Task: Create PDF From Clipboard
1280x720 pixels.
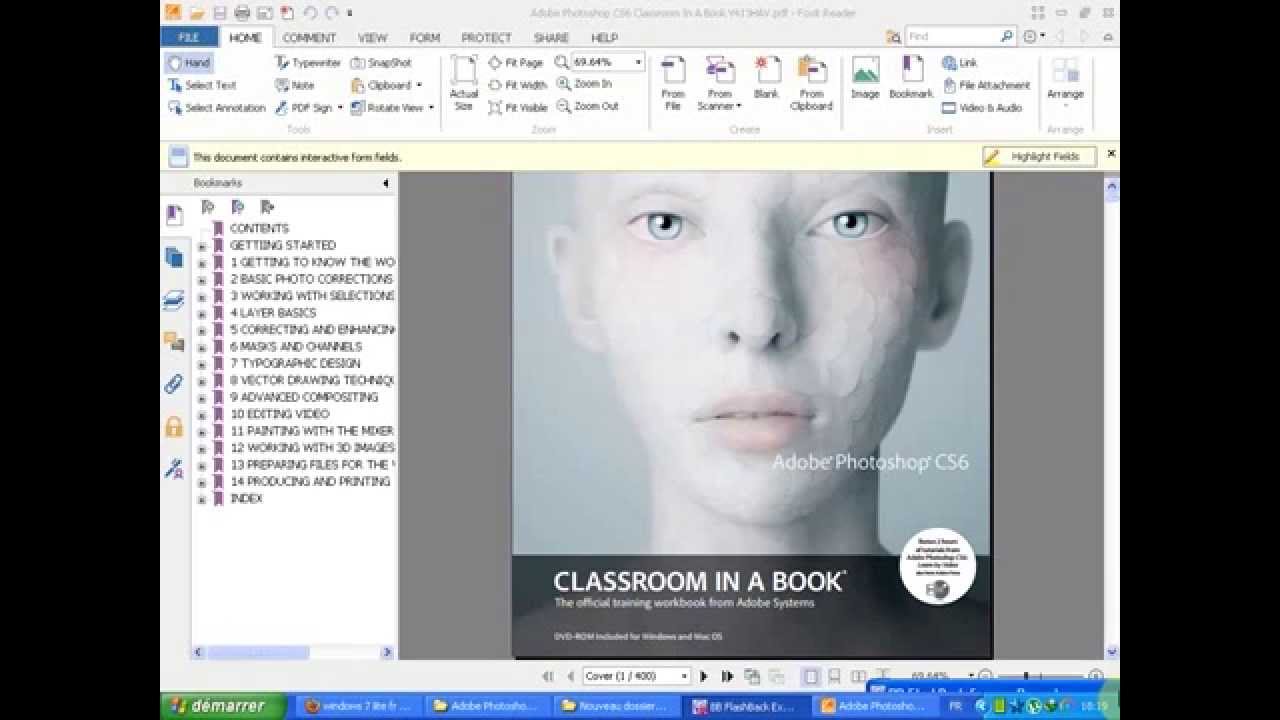Action: tap(812, 83)
